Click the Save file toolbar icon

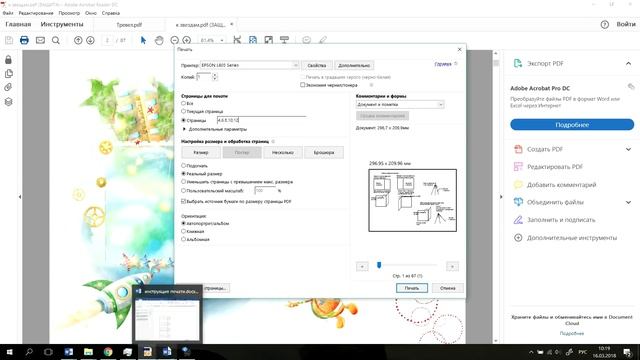9,40
